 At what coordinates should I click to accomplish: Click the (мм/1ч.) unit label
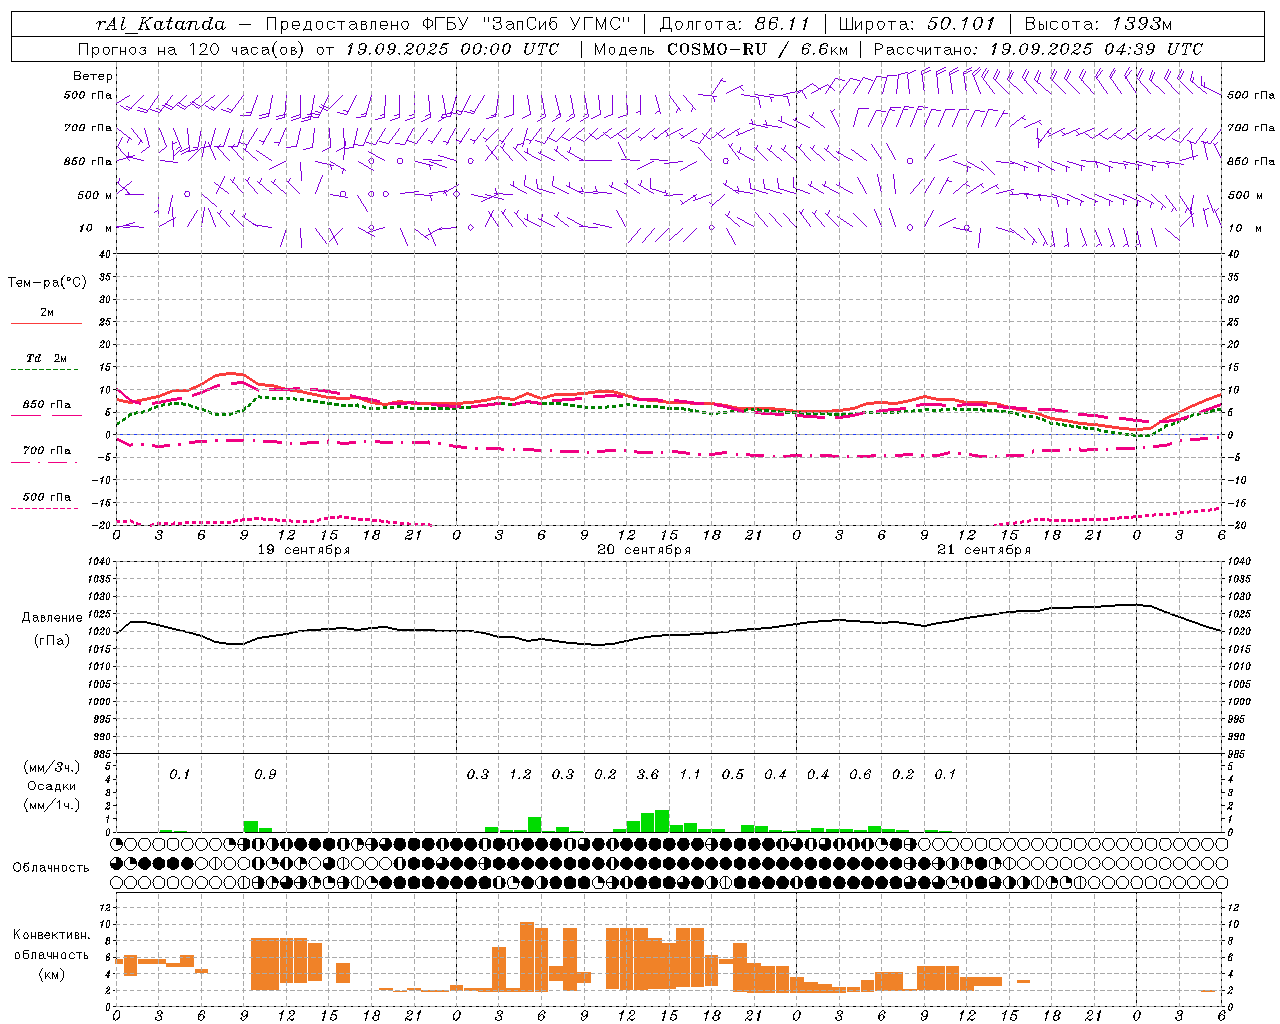51,805
